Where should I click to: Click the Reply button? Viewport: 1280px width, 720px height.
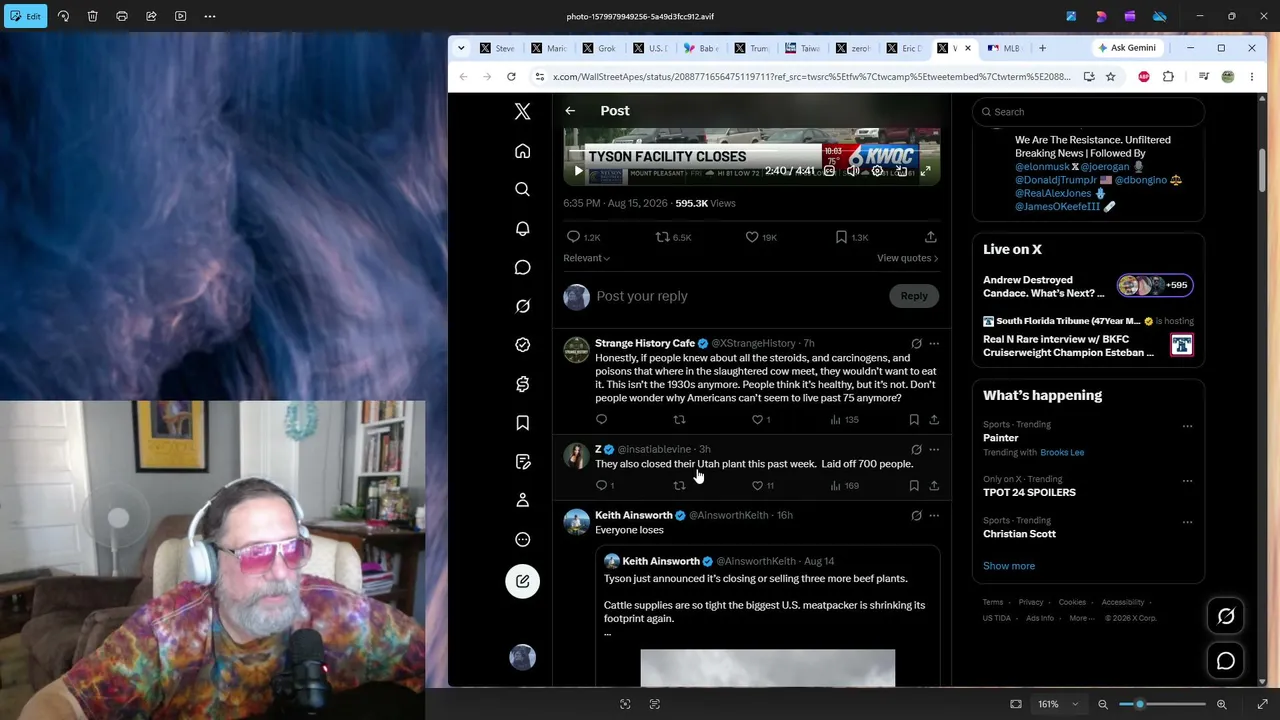(914, 296)
